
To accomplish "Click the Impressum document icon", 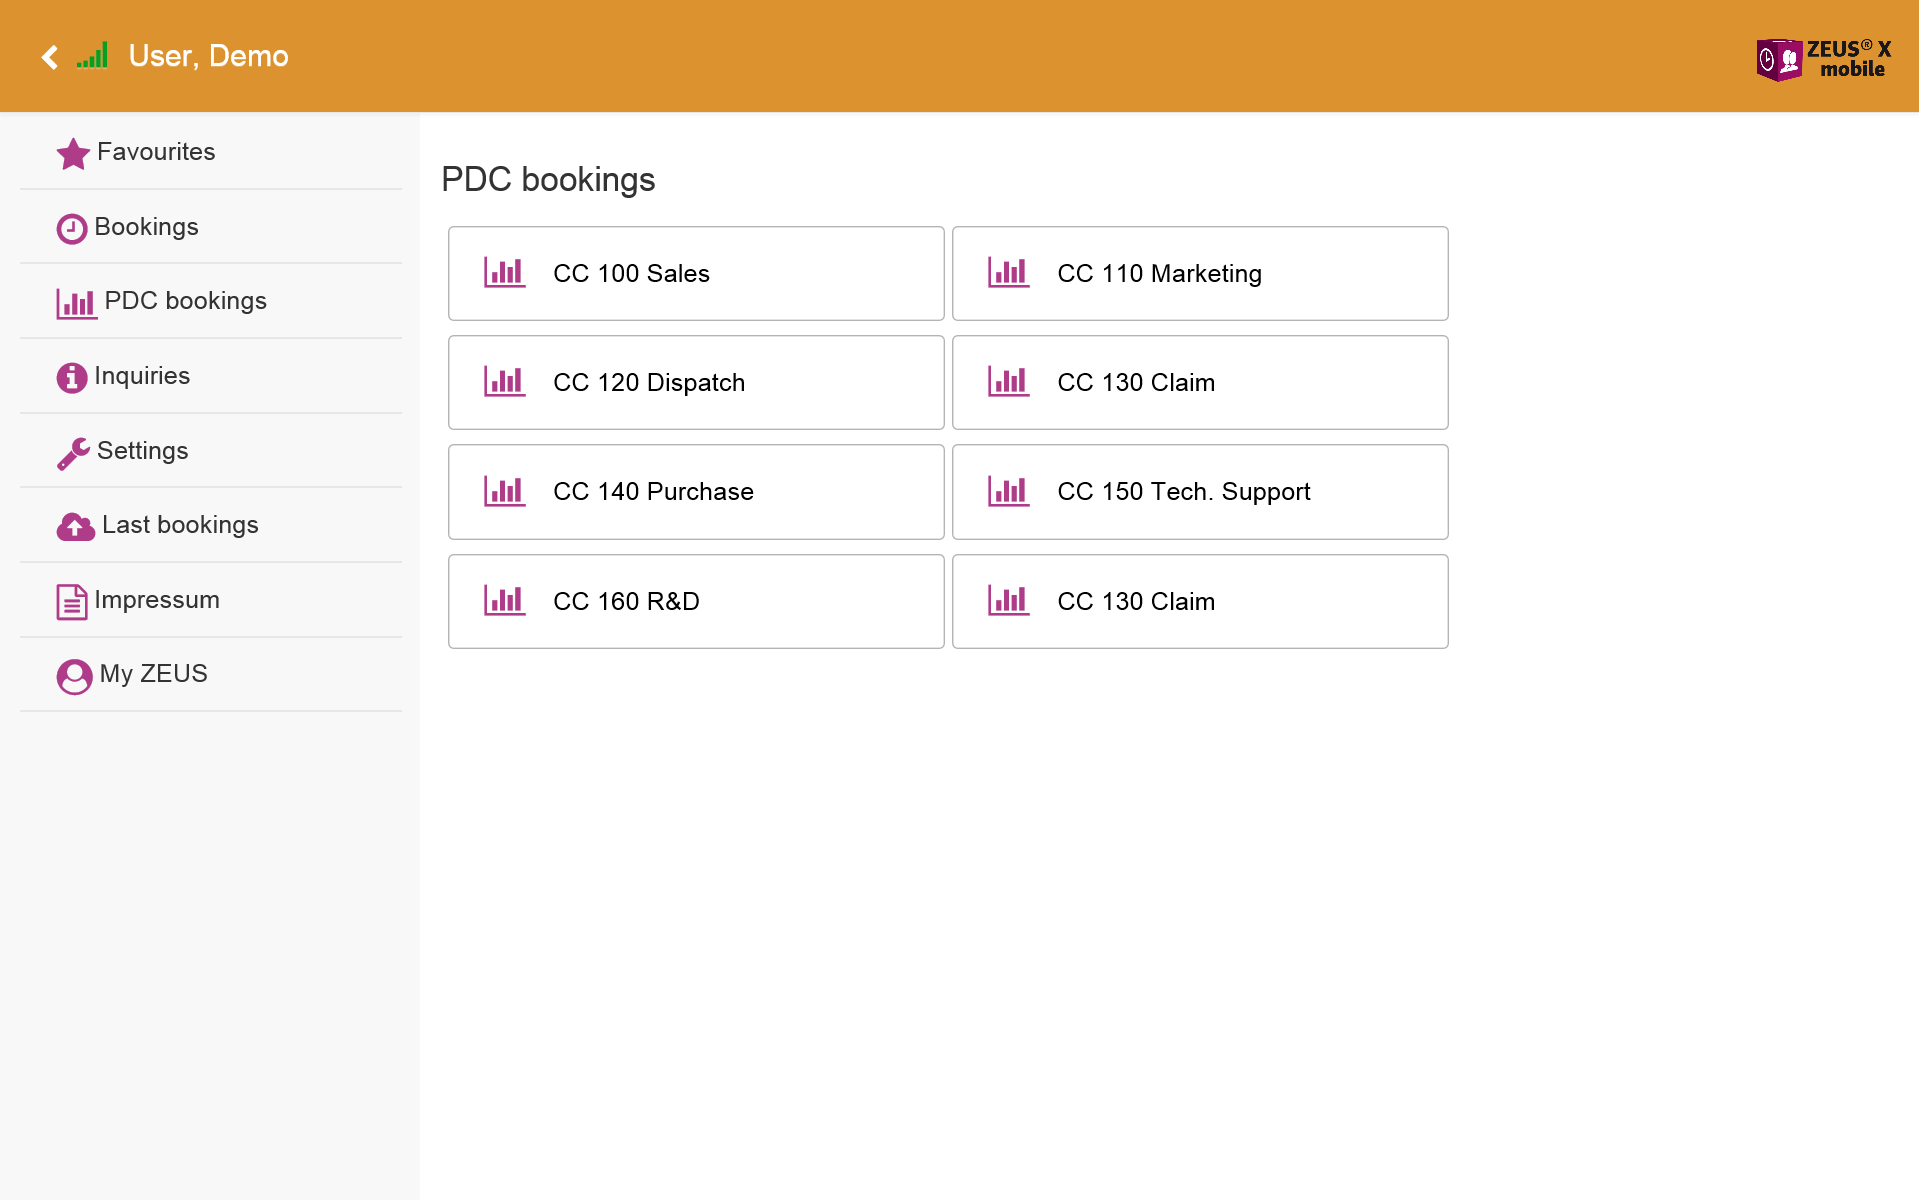I will (x=71, y=602).
